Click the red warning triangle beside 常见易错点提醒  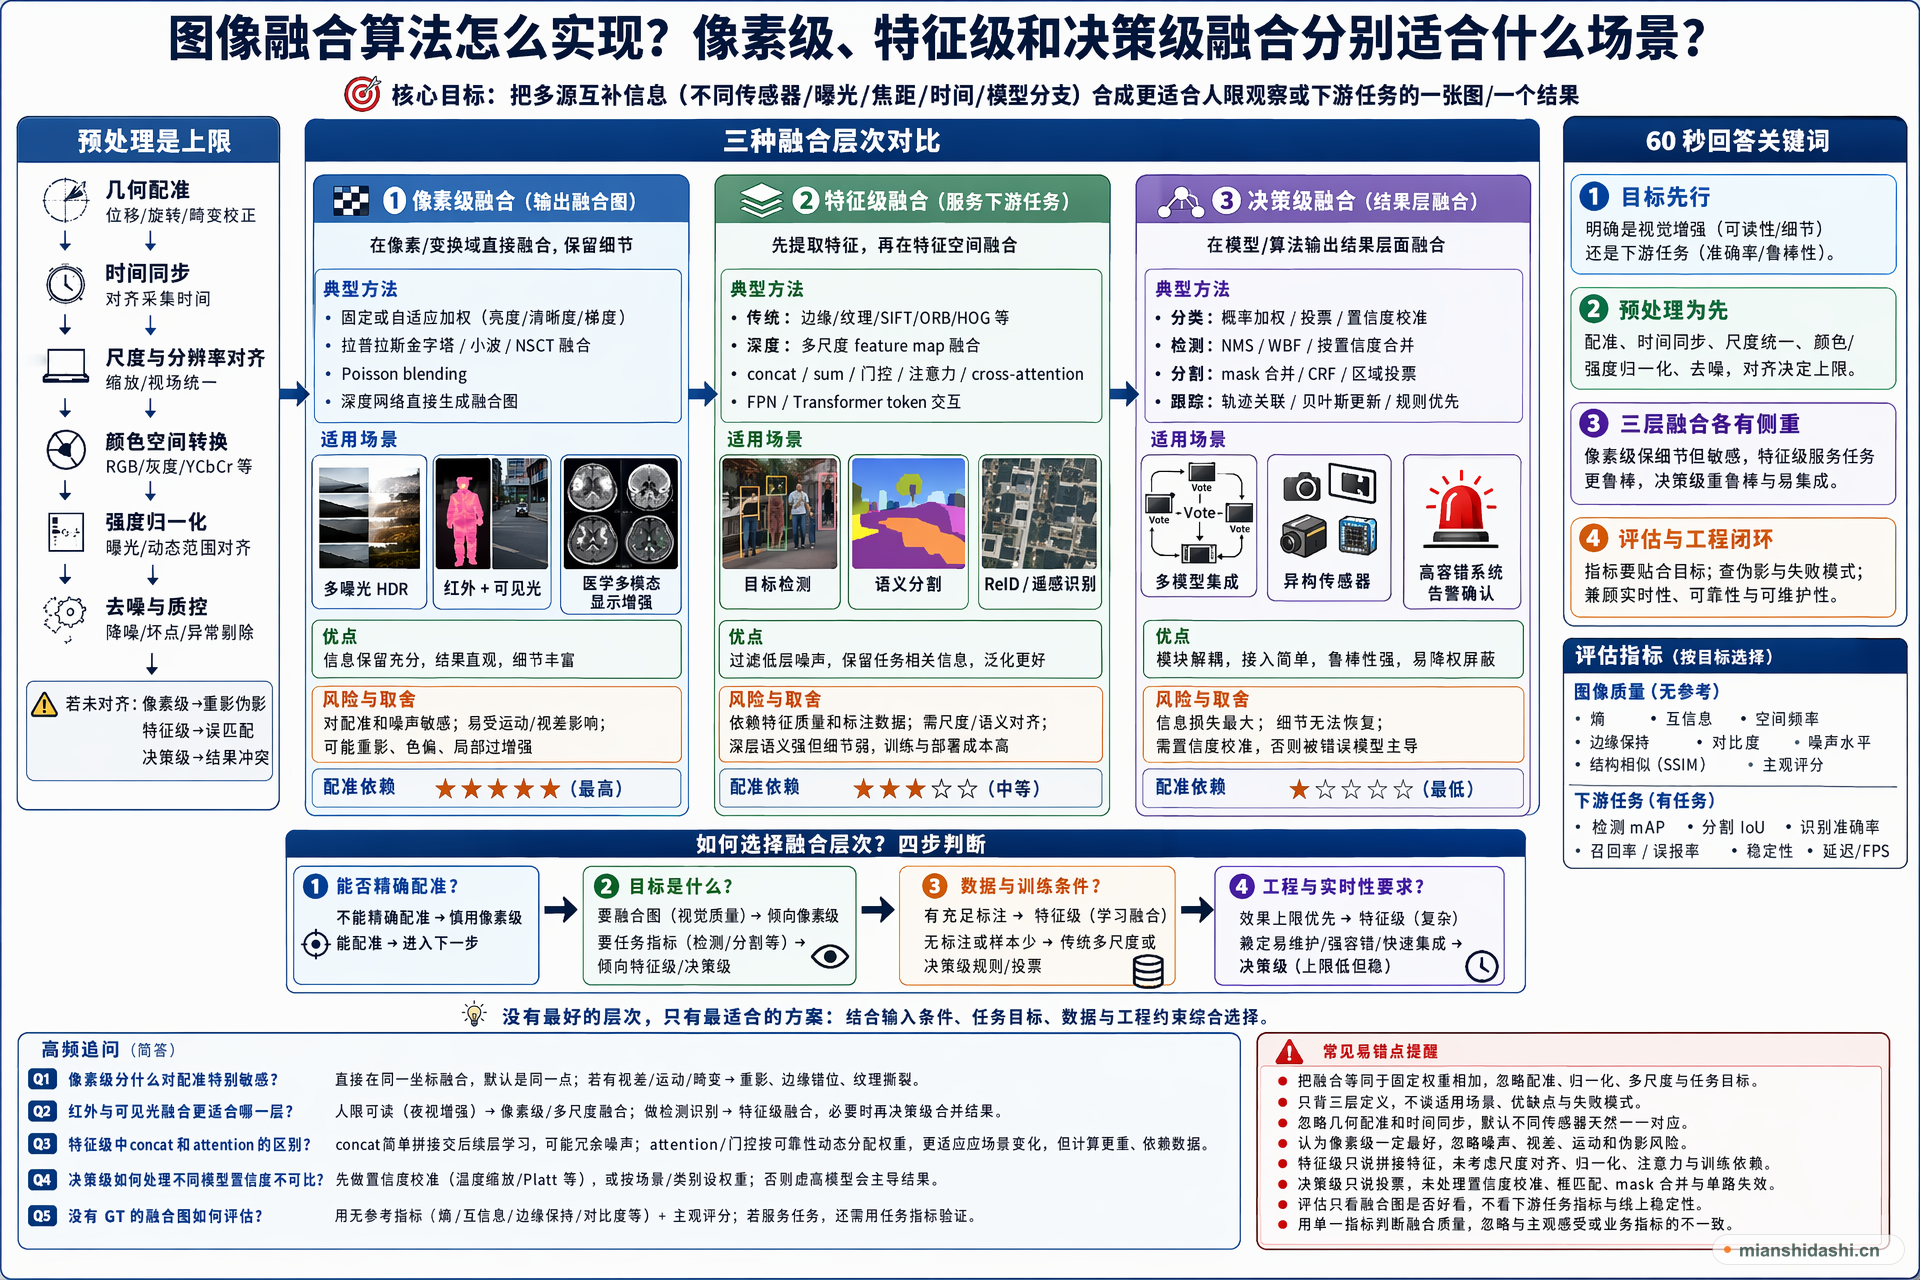point(1290,1052)
